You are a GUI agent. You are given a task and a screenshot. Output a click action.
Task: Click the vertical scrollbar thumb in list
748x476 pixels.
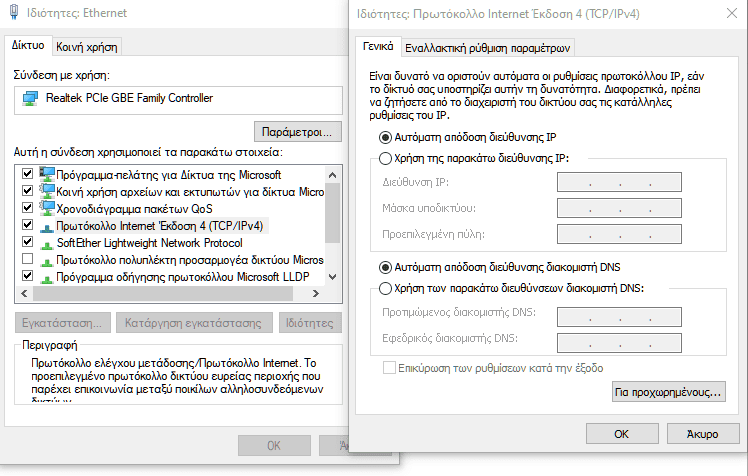(x=333, y=214)
